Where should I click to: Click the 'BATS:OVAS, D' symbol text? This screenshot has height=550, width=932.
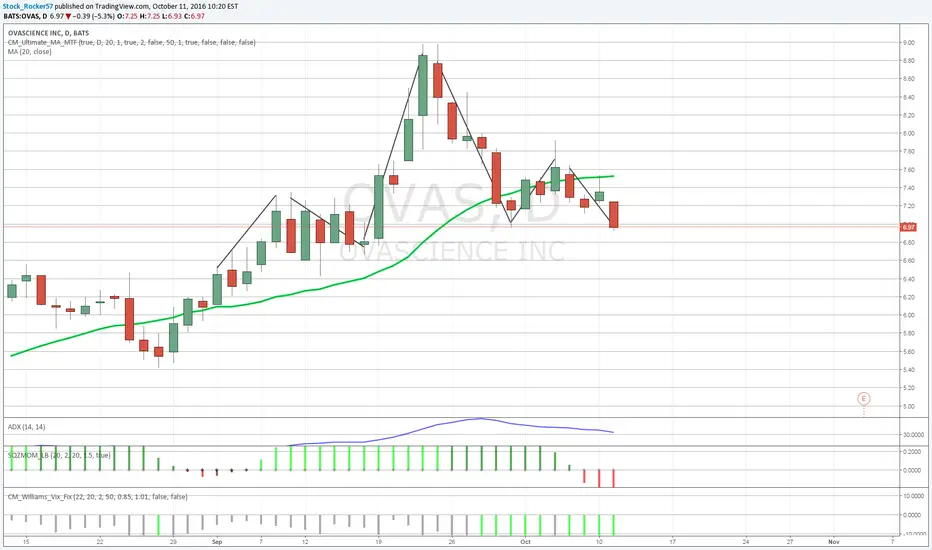click(25, 16)
